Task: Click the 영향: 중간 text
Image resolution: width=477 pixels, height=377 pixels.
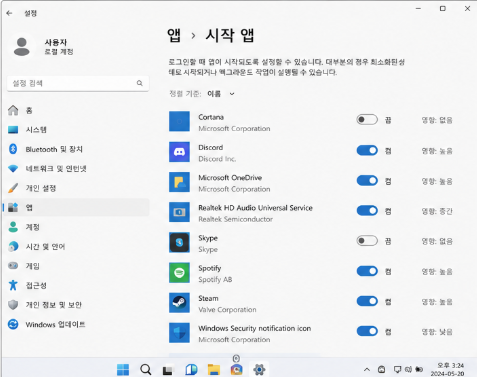Action: click(437, 211)
